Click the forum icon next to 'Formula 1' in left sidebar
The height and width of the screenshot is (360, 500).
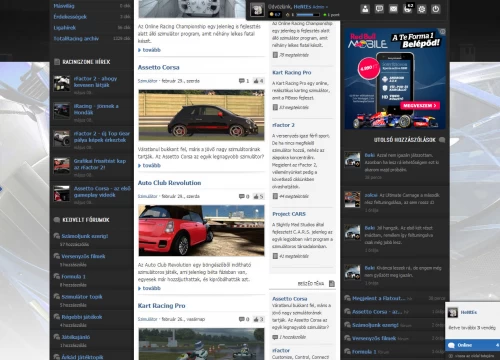pyautogui.click(x=57, y=276)
